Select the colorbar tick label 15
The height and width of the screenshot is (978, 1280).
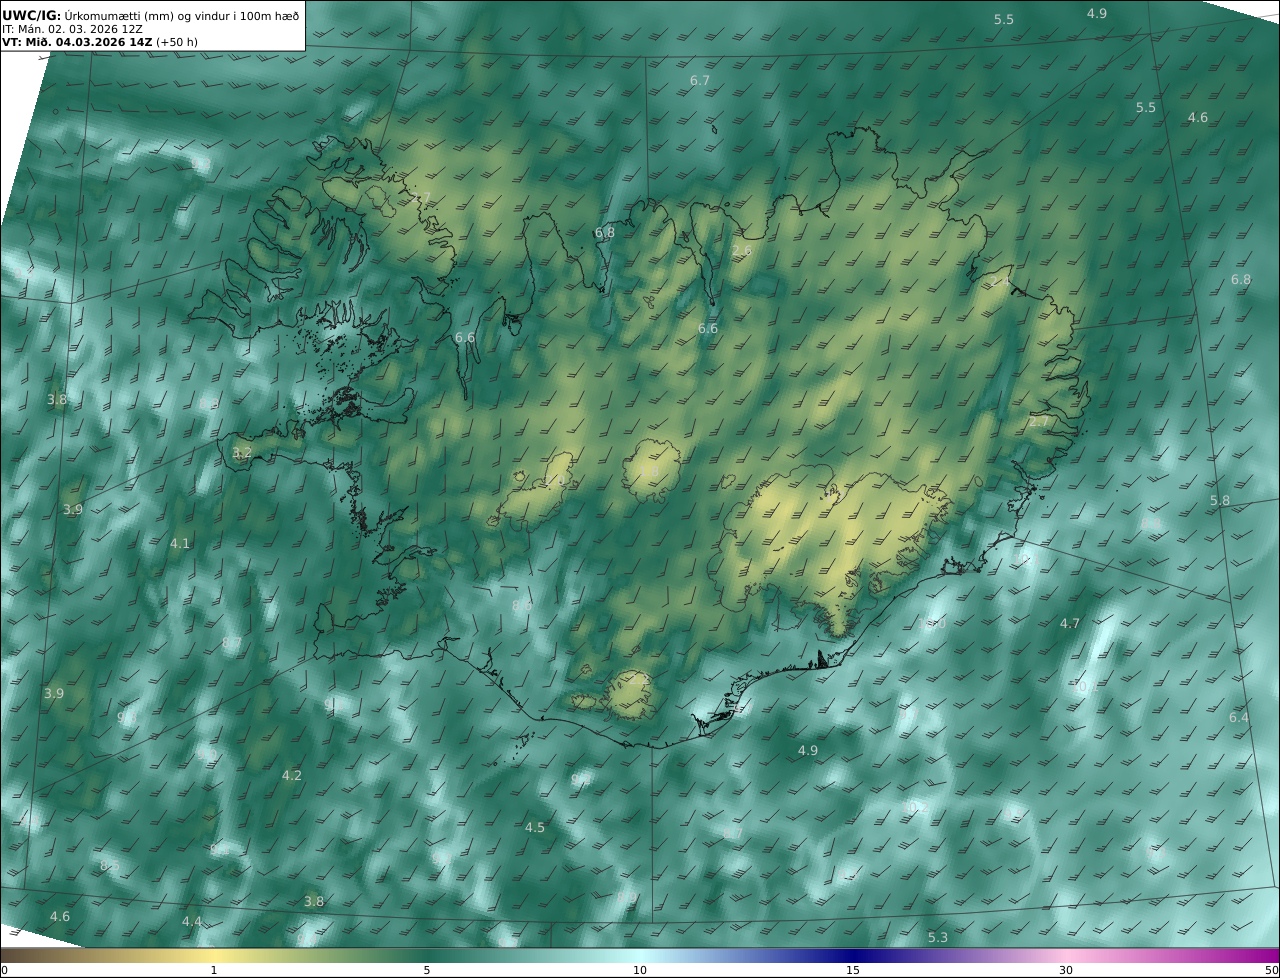[x=853, y=970]
